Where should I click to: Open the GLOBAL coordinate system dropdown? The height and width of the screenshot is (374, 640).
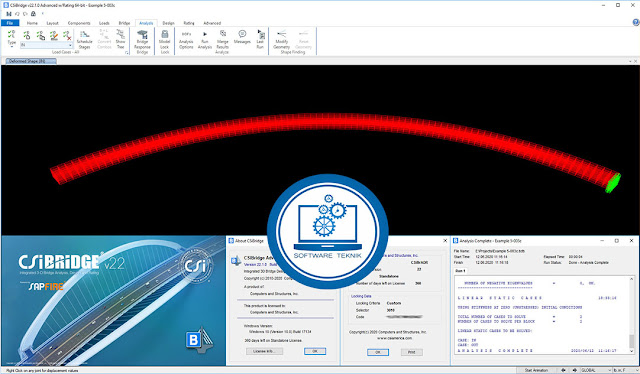coord(596,370)
